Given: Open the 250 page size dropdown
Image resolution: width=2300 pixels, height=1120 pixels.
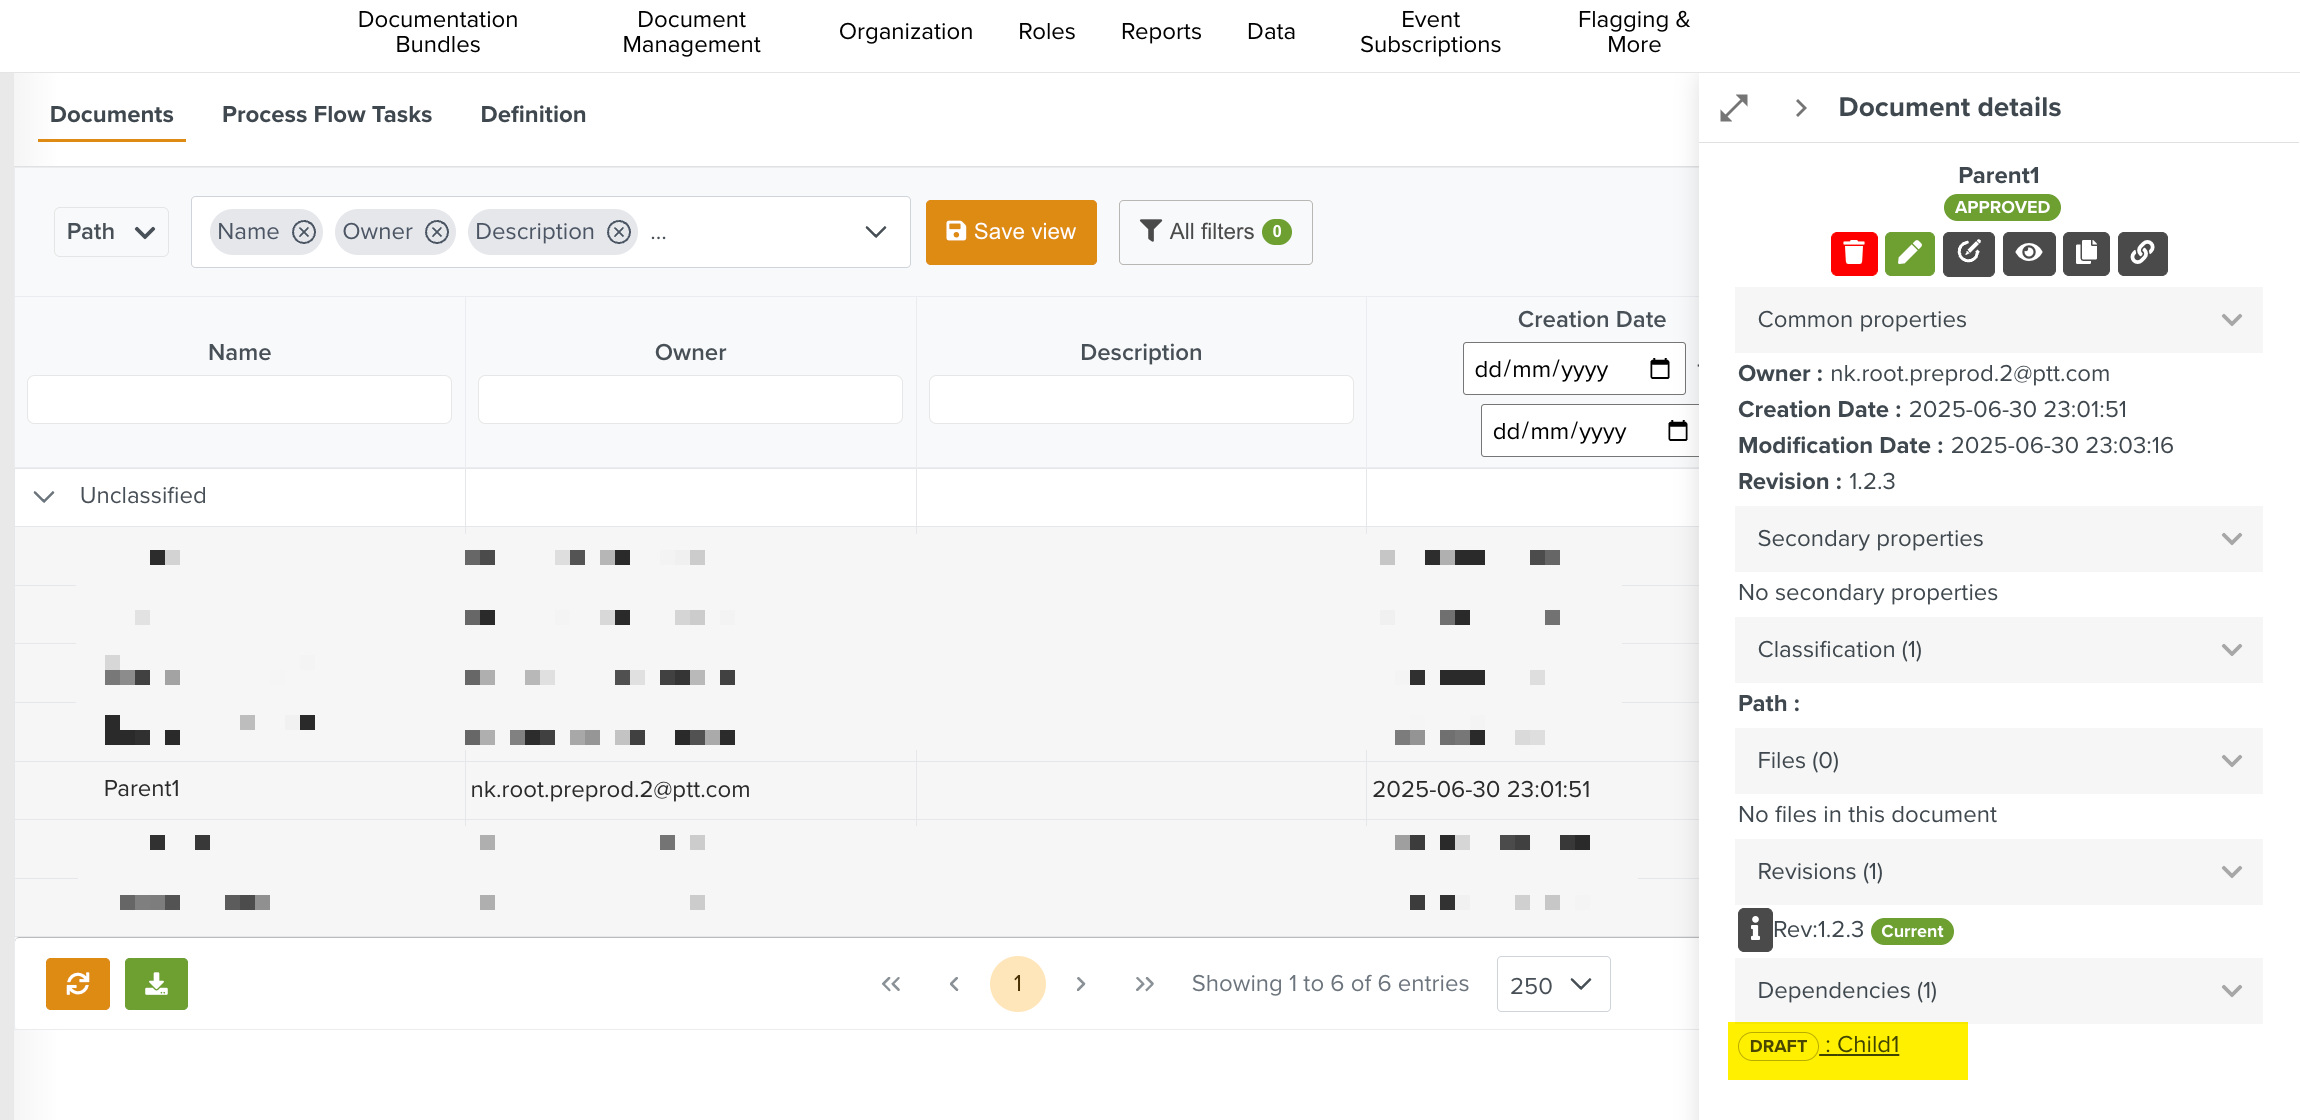Looking at the screenshot, I should (x=1552, y=985).
